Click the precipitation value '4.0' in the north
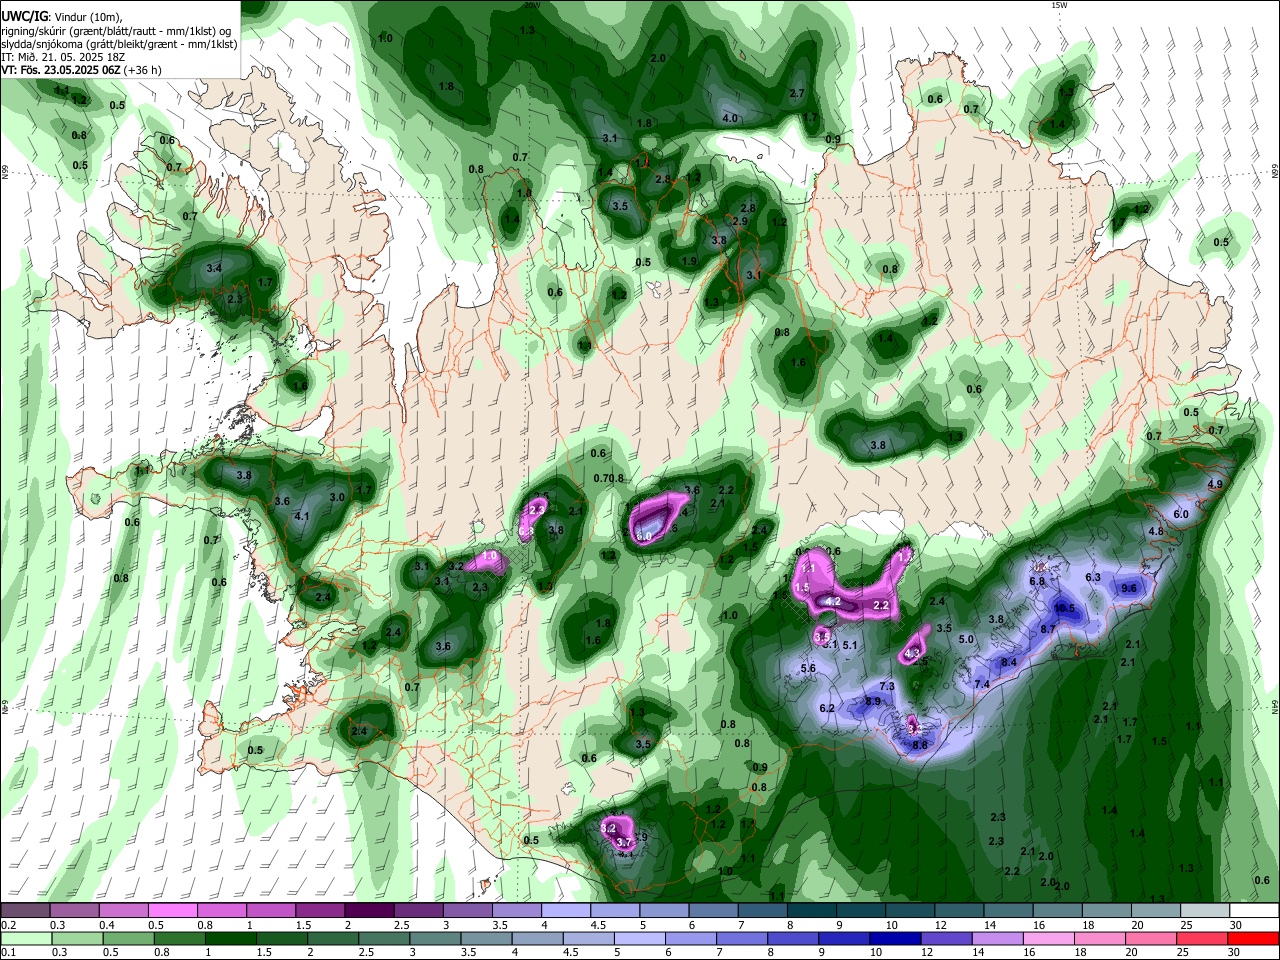The image size is (1280, 960). point(730,118)
